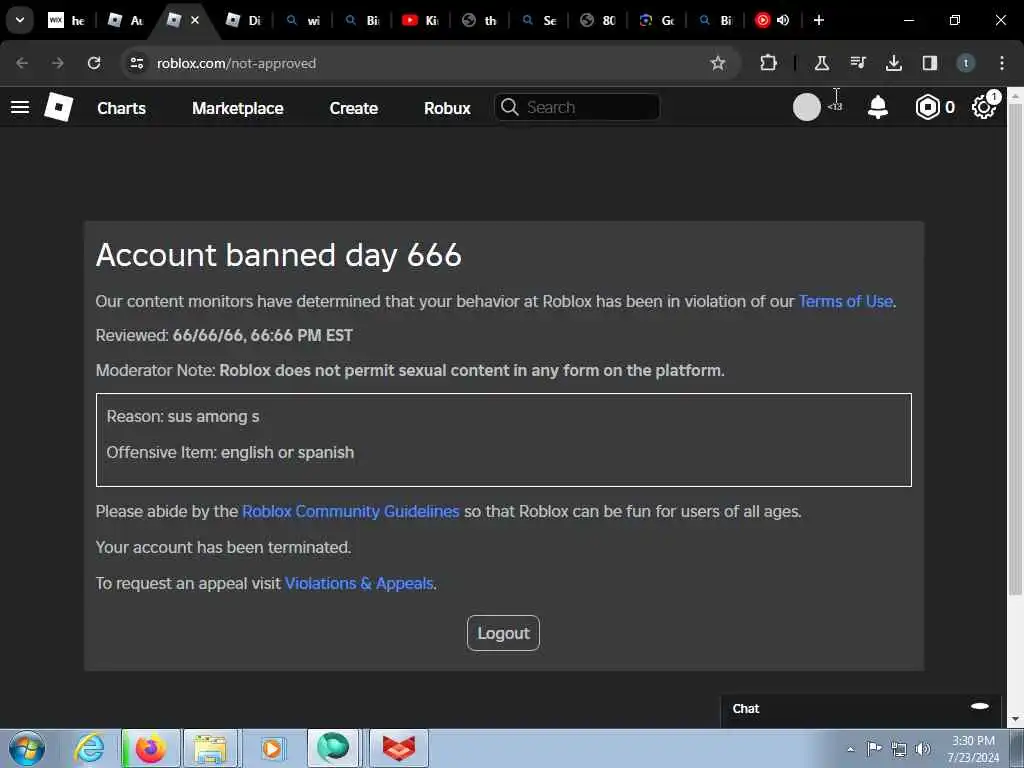Switch to the 'Se' search tab
This screenshot has width=1024, height=768.
click(x=539, y=20)
